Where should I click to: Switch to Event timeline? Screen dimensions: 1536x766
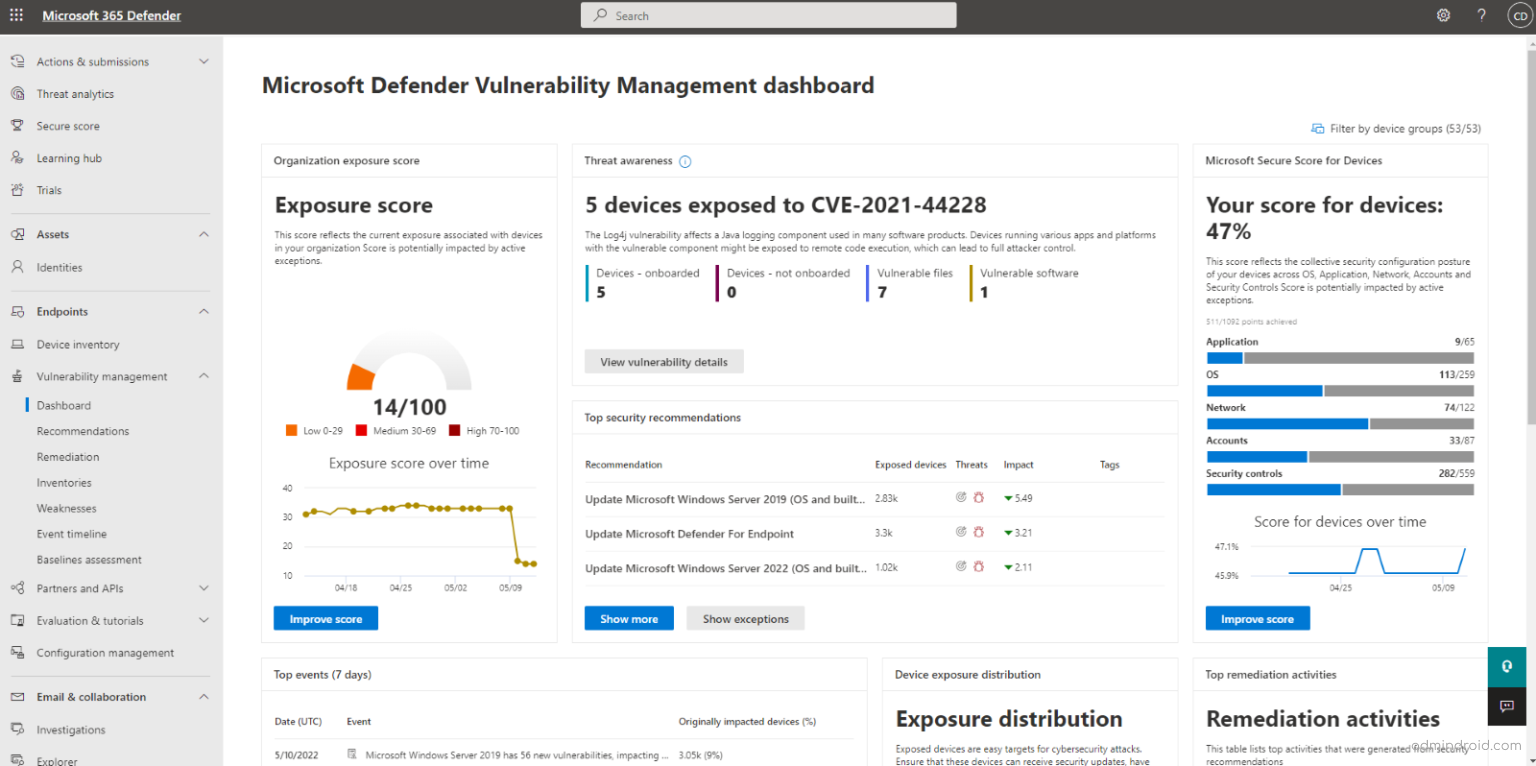70,533
